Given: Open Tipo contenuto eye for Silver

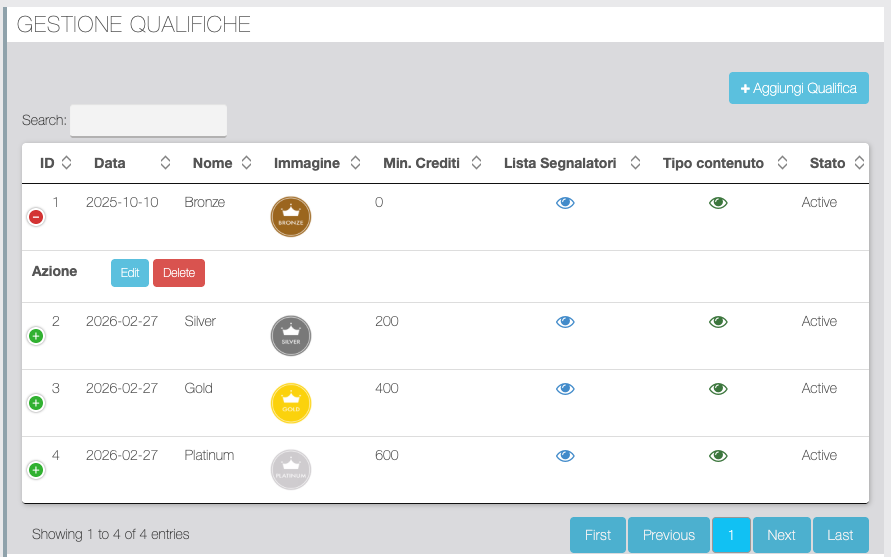Looking at the screenshot, I should coord(718,322).
